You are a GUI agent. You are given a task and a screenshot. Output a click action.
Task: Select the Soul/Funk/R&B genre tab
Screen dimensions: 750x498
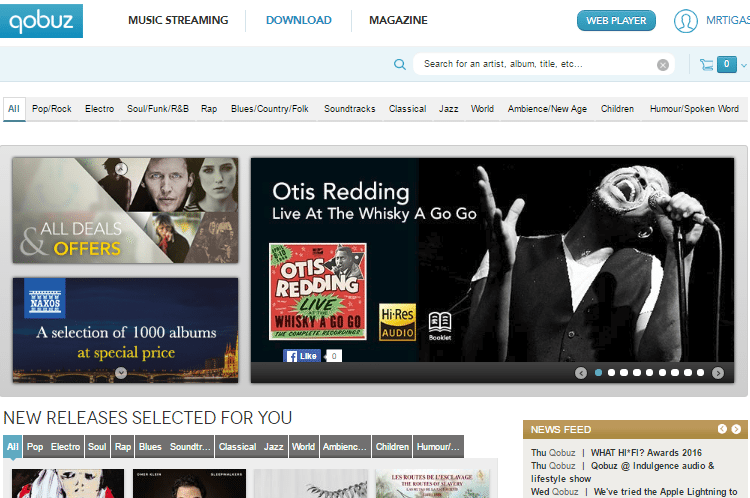158,109
